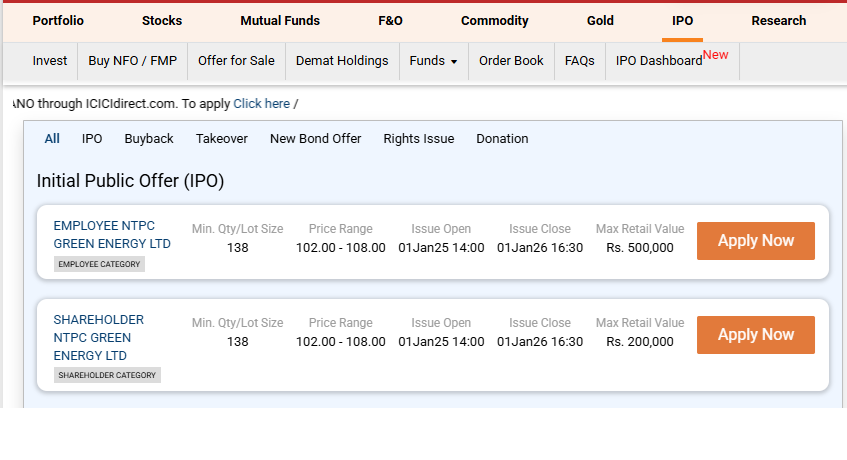The image size is (847, 460).
Task: Open the Stocks section
Action: tap(162, 21)
